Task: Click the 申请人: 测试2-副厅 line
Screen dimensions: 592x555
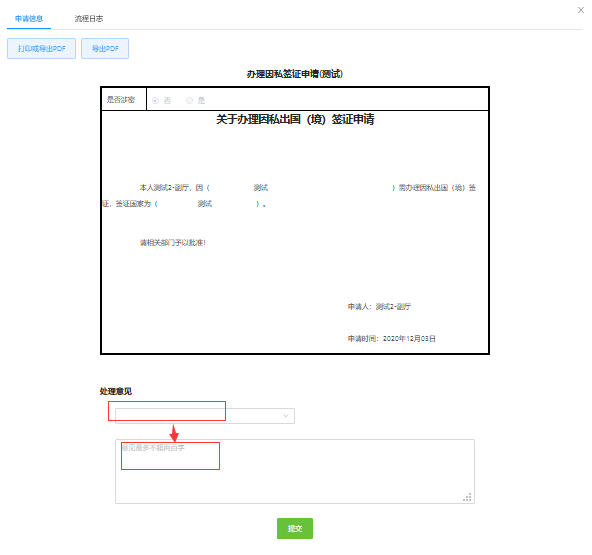Action: pyautogui.click(x=379, y=307)
